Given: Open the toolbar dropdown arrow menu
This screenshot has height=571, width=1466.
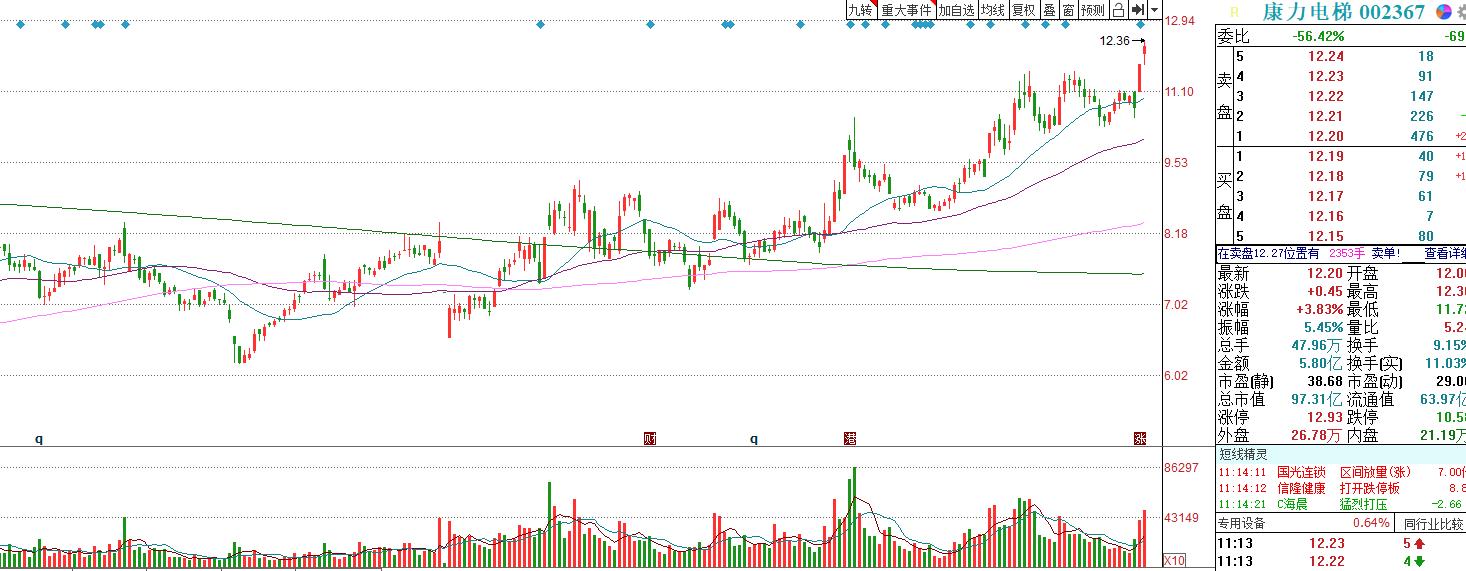Looking at the screenshot, I should click(x=1155, y=10).
